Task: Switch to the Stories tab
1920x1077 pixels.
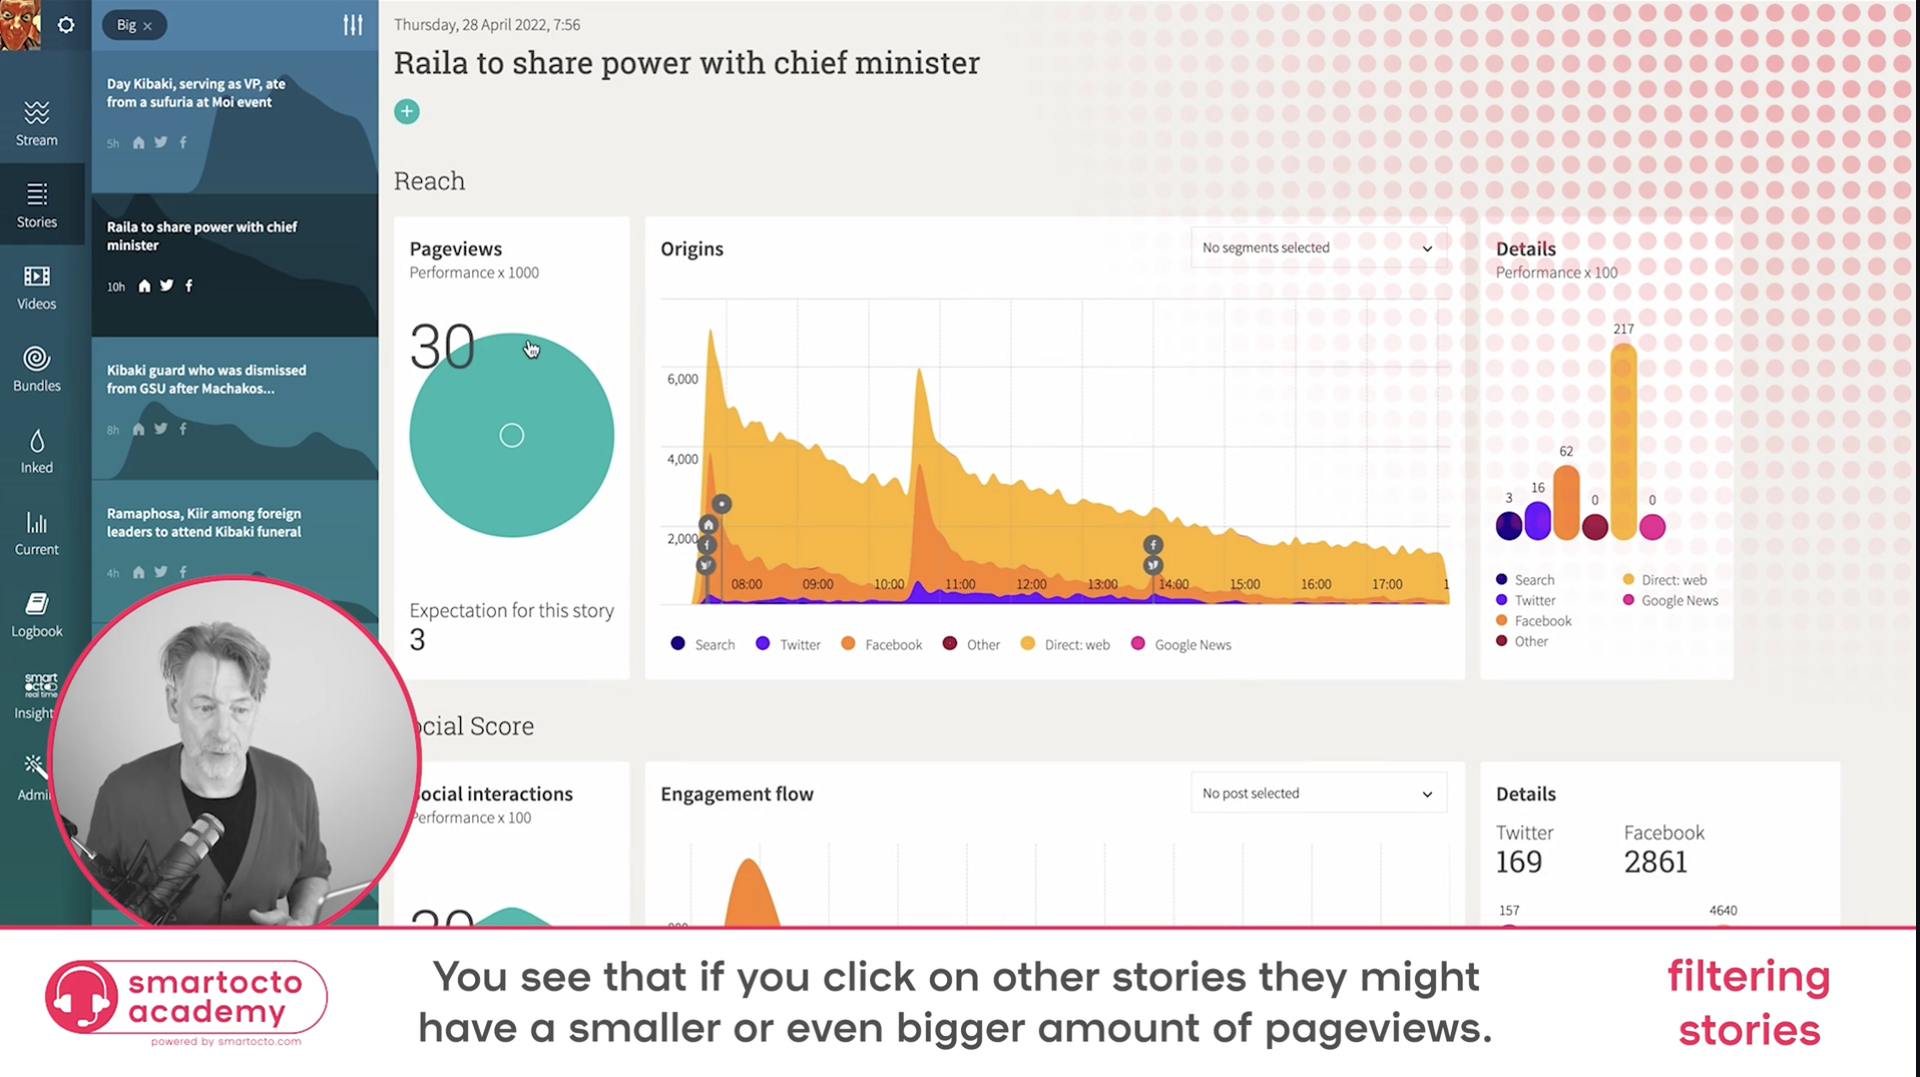Action: (37, 205)
